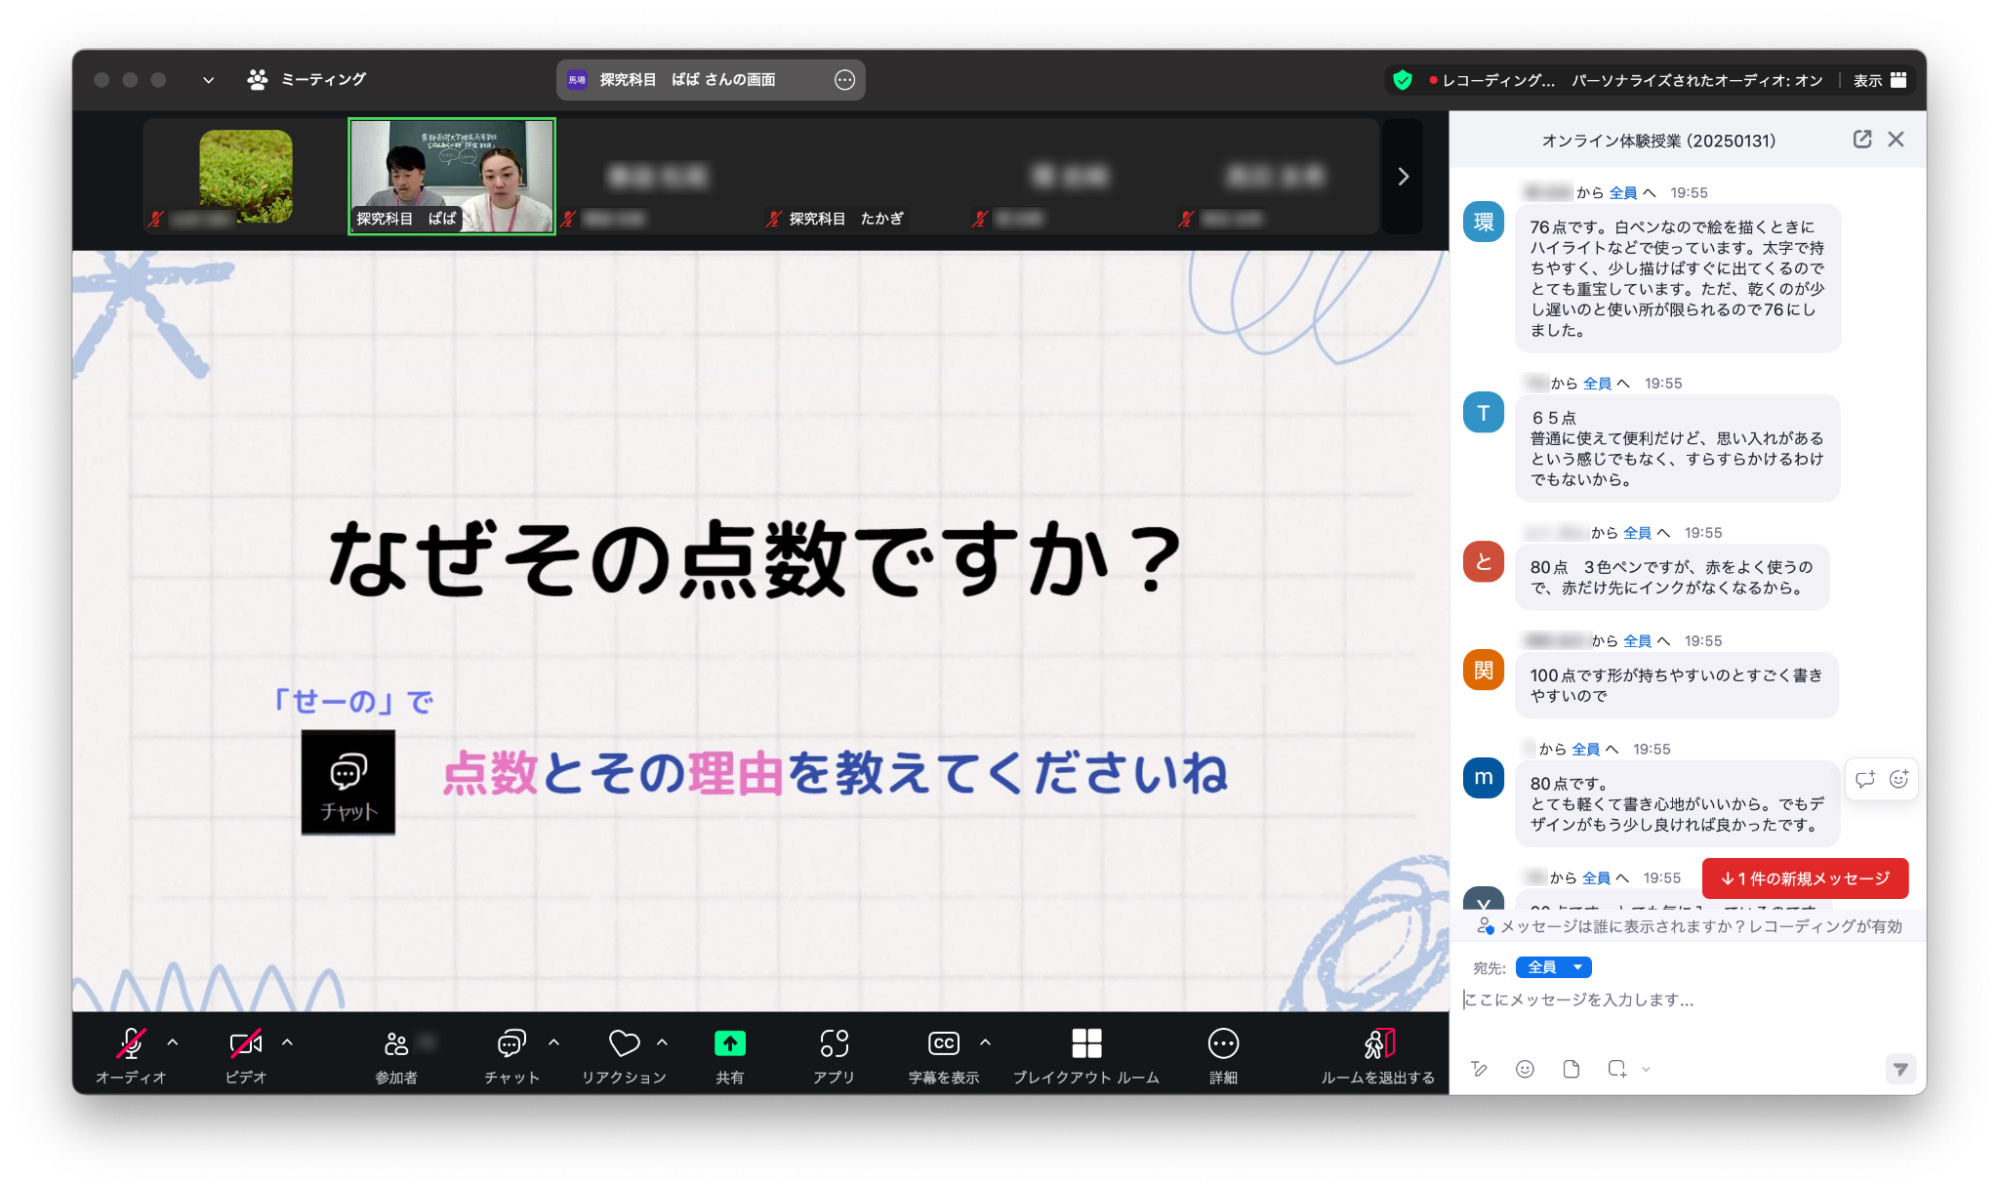Toggle the チャット panel from toolbar
This screenshot has height=1190, width=1999.
click(x=511, y=1055)
